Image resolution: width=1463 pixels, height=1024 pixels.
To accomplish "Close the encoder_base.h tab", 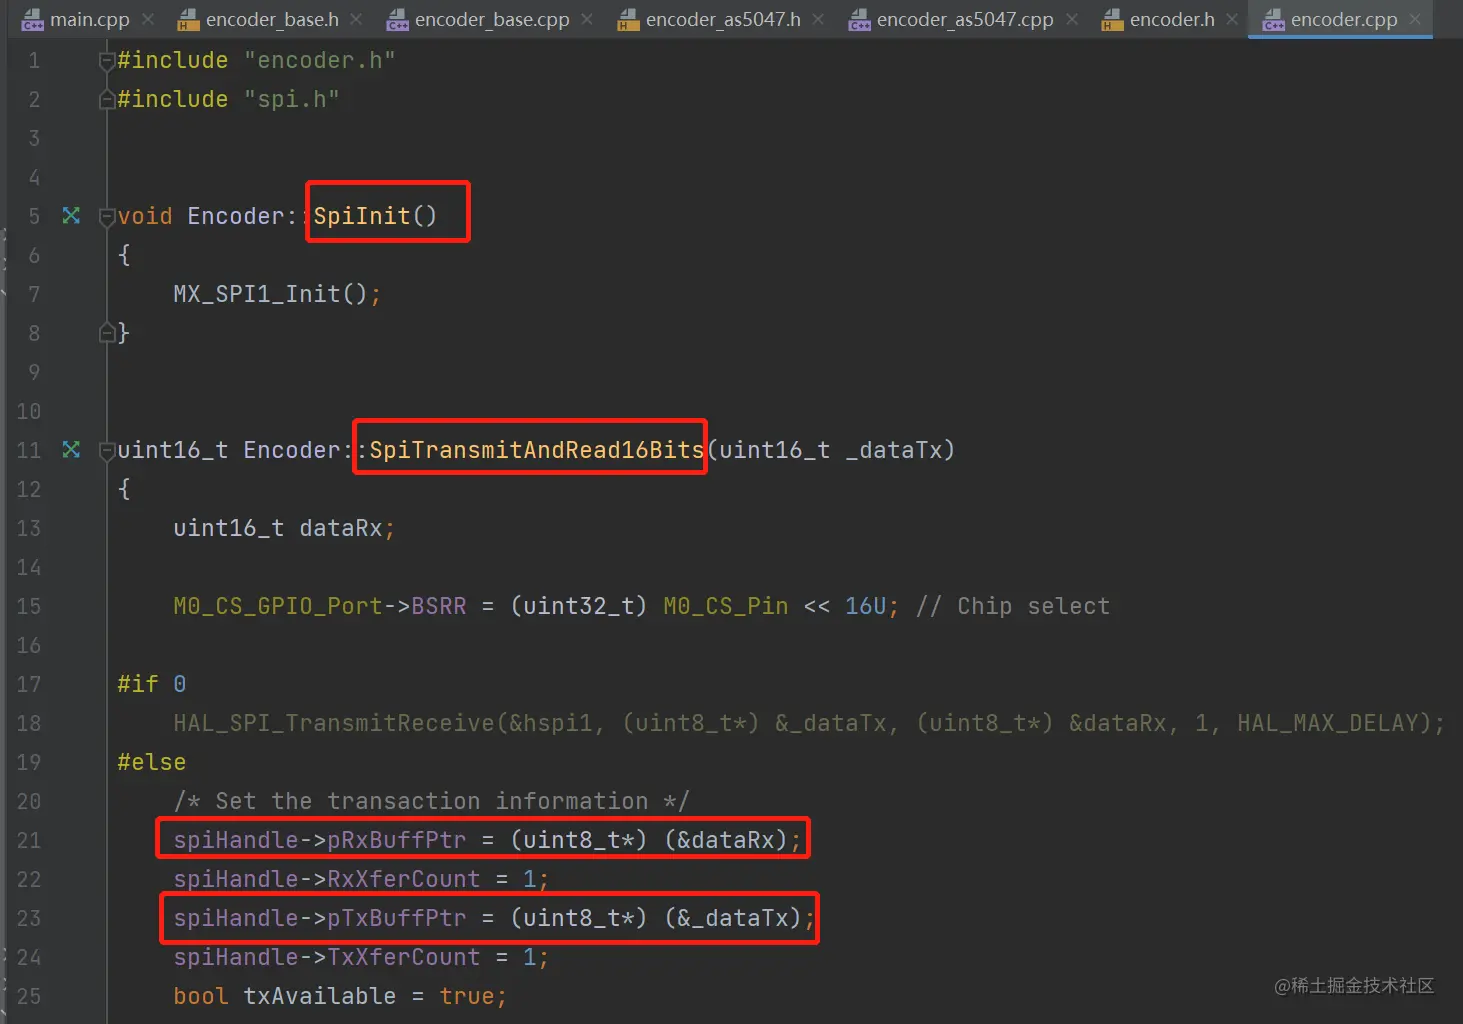I will pos(357,19).
